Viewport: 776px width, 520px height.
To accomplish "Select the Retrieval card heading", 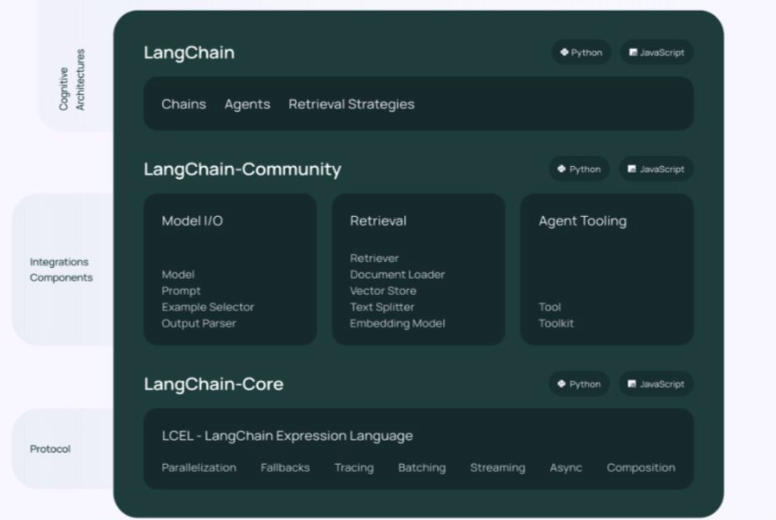I will tap(378, 221).
